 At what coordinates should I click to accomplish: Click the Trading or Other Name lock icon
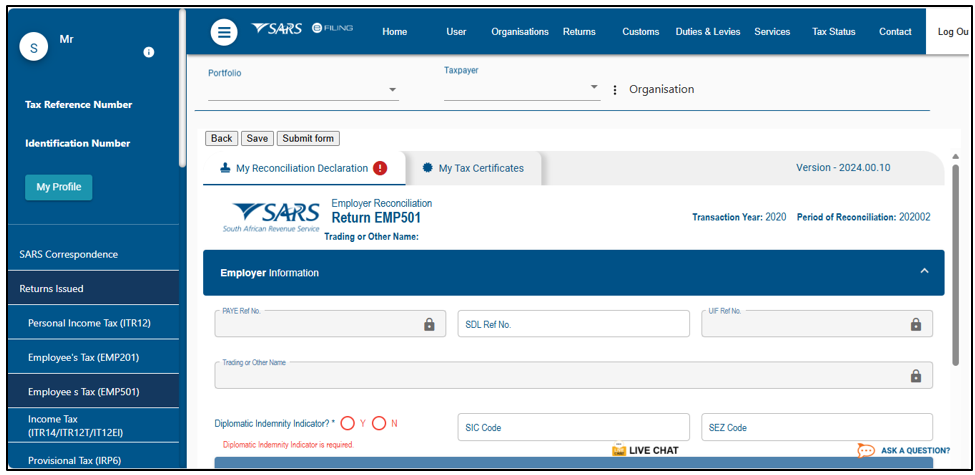pos(916,376)
